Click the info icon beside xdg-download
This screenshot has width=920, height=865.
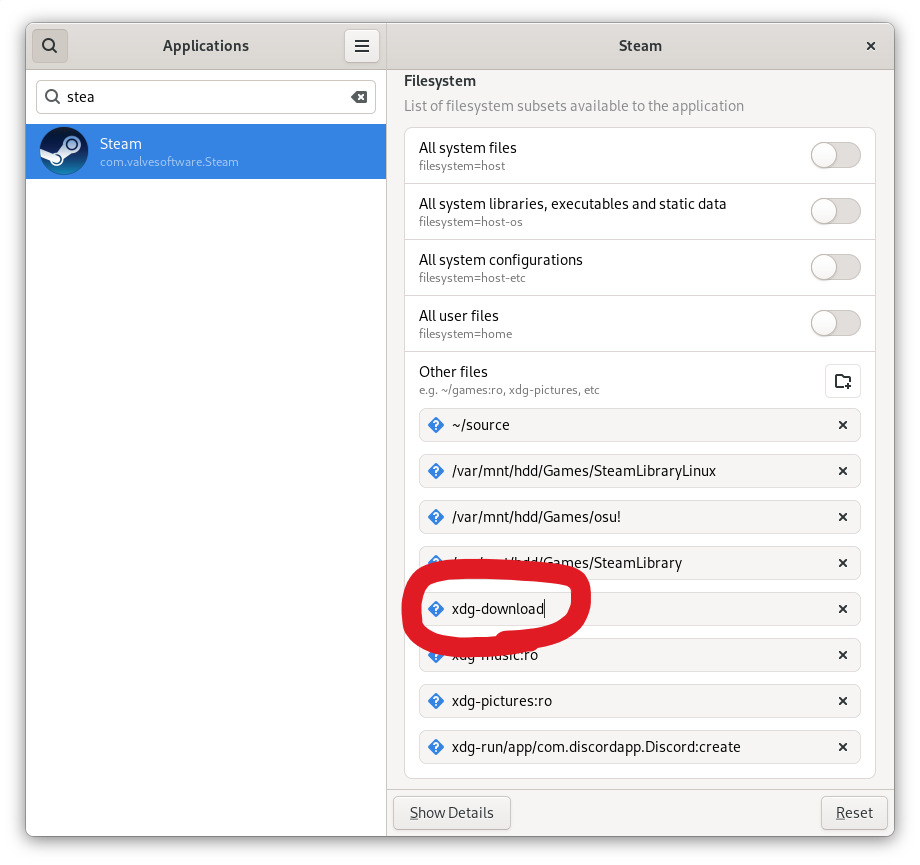pos(436,609)
